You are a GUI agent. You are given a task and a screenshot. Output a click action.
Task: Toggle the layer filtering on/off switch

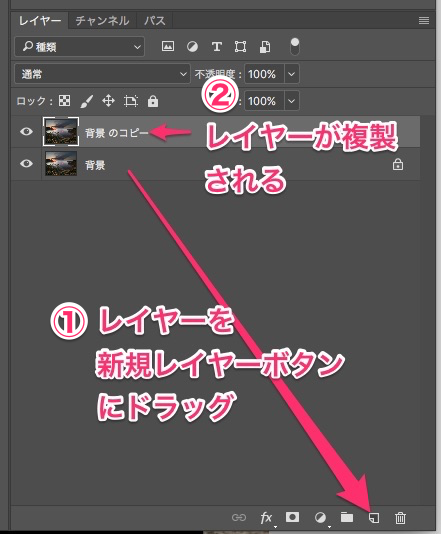[295, 47]
